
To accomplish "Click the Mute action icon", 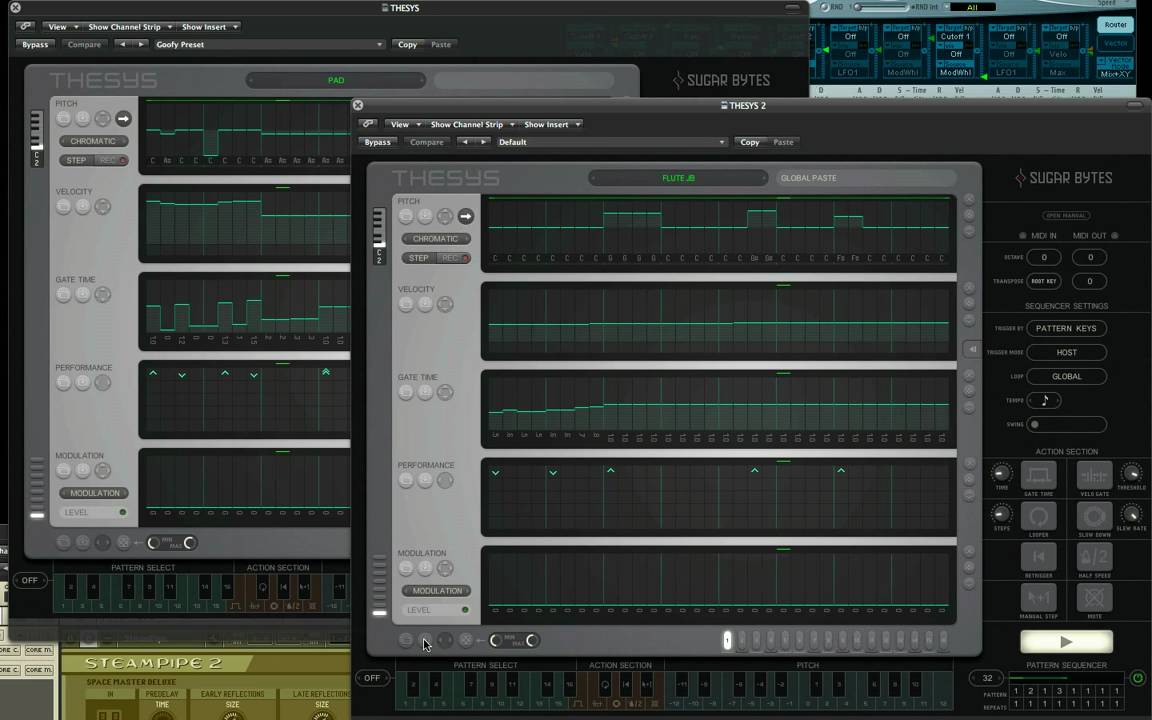I will pos(1094,598).
